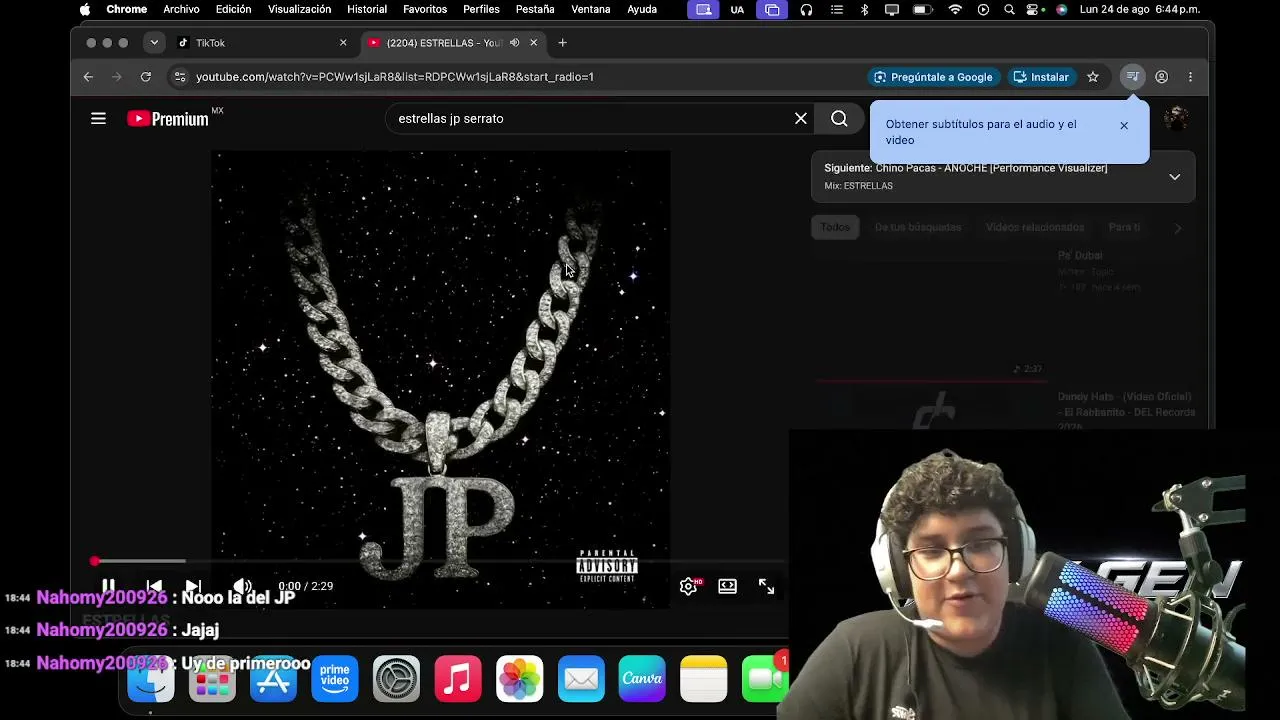Reload the YouTube page
1280x720 pixels.
[146, 77]
